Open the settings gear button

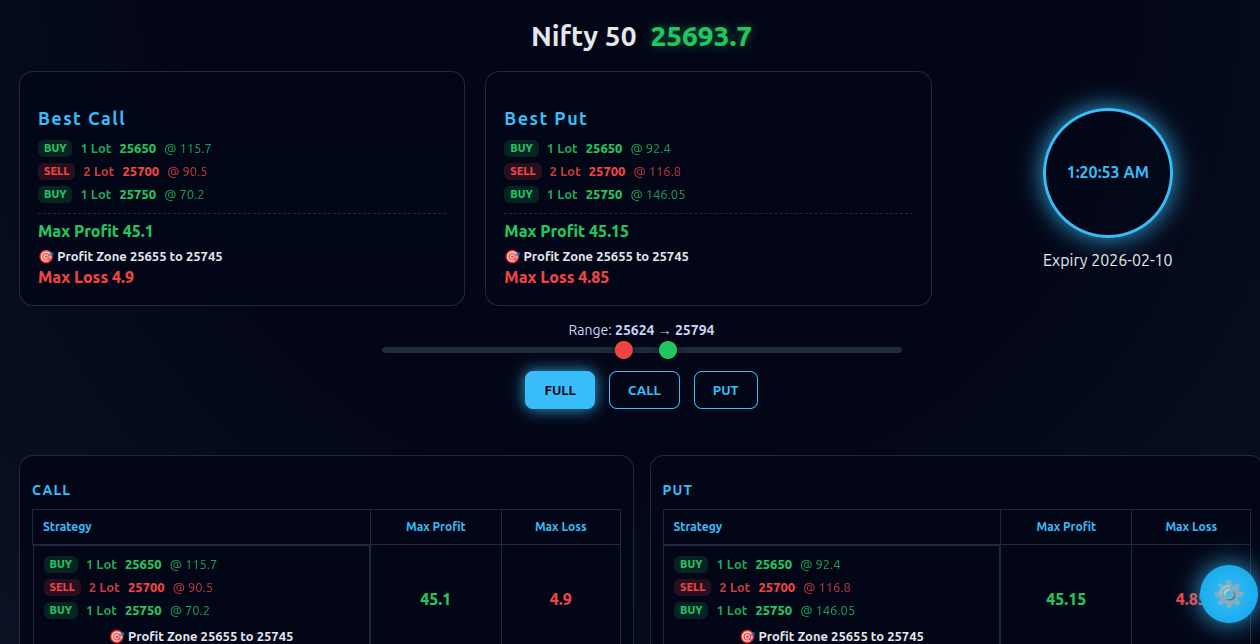click(1228, 594)
